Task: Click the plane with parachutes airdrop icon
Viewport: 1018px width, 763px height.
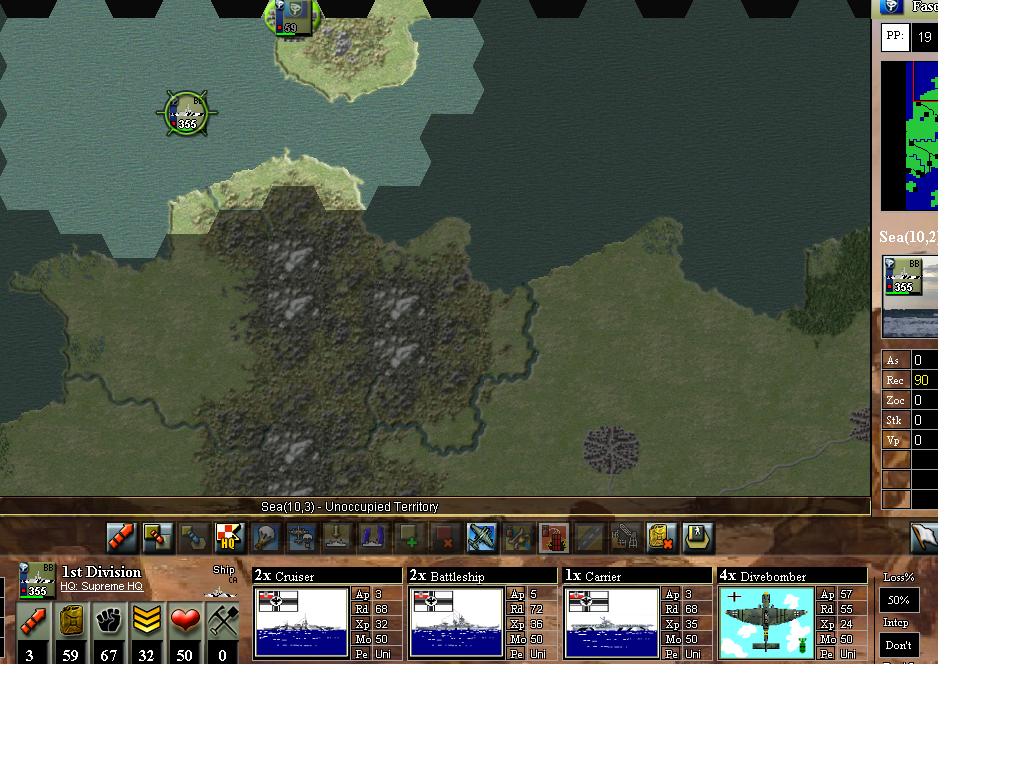Action: 301,538
